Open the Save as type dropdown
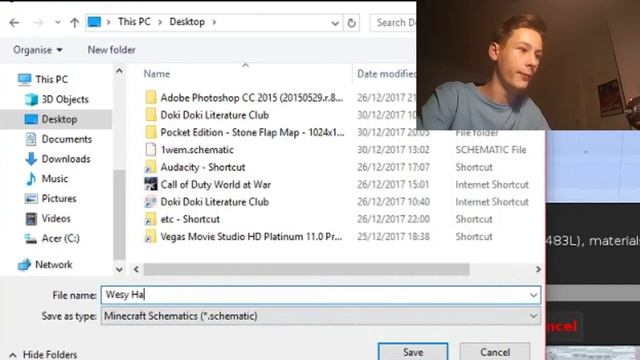Viewport: 640px width, 360px height. pyautogui.click(x=321, y=316)
